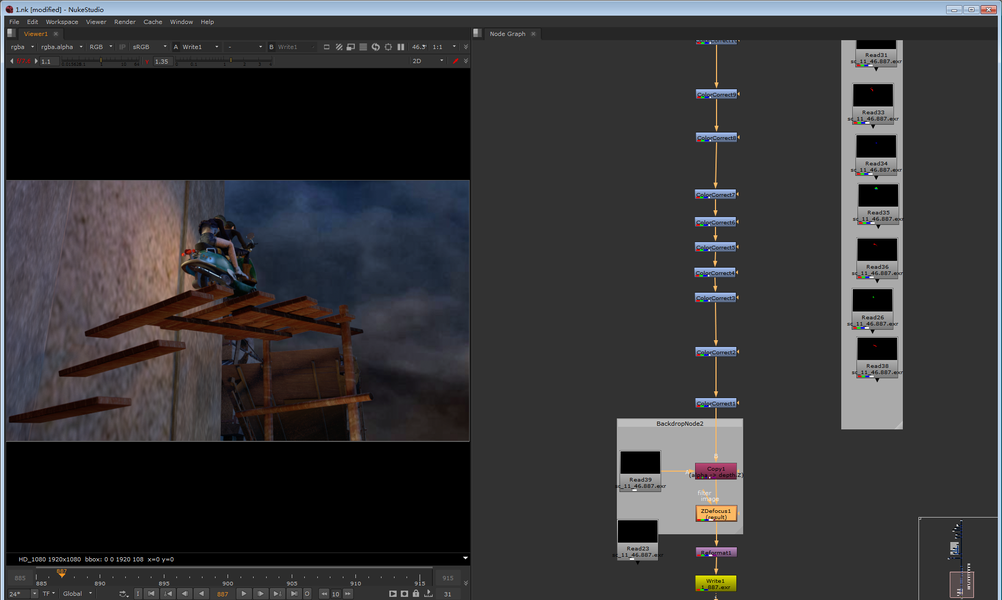
Task: Step to previous keyframe button
Action: pos(168,594)
